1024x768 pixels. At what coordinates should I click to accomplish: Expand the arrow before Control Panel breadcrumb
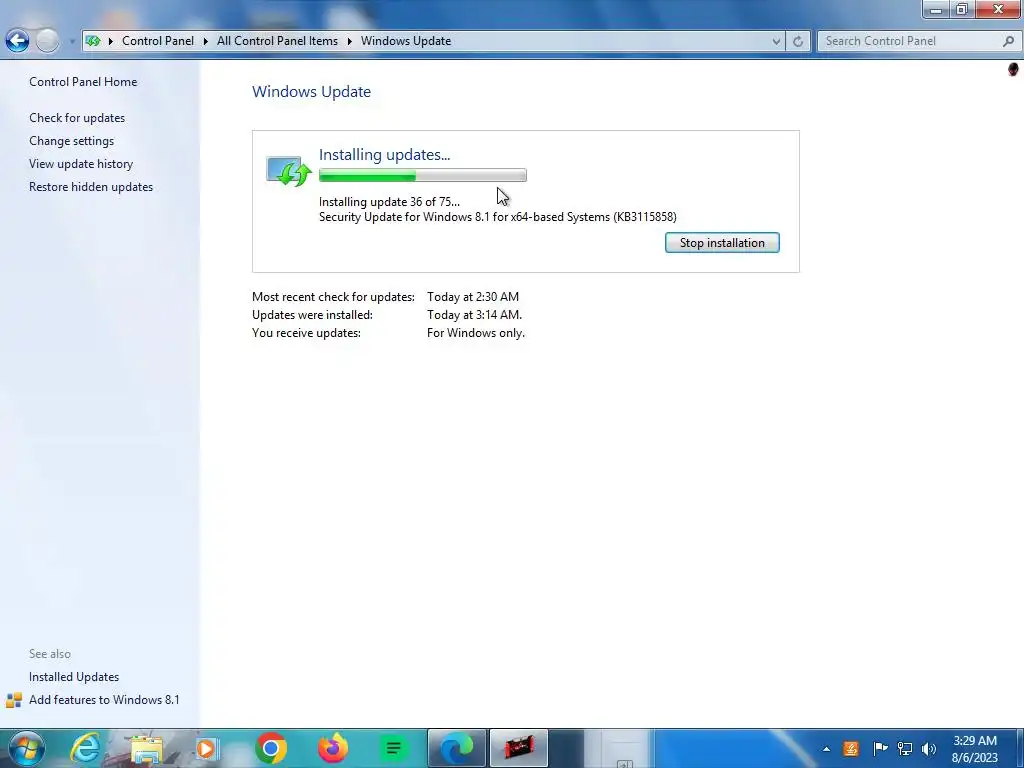click(x=110, y=41)
